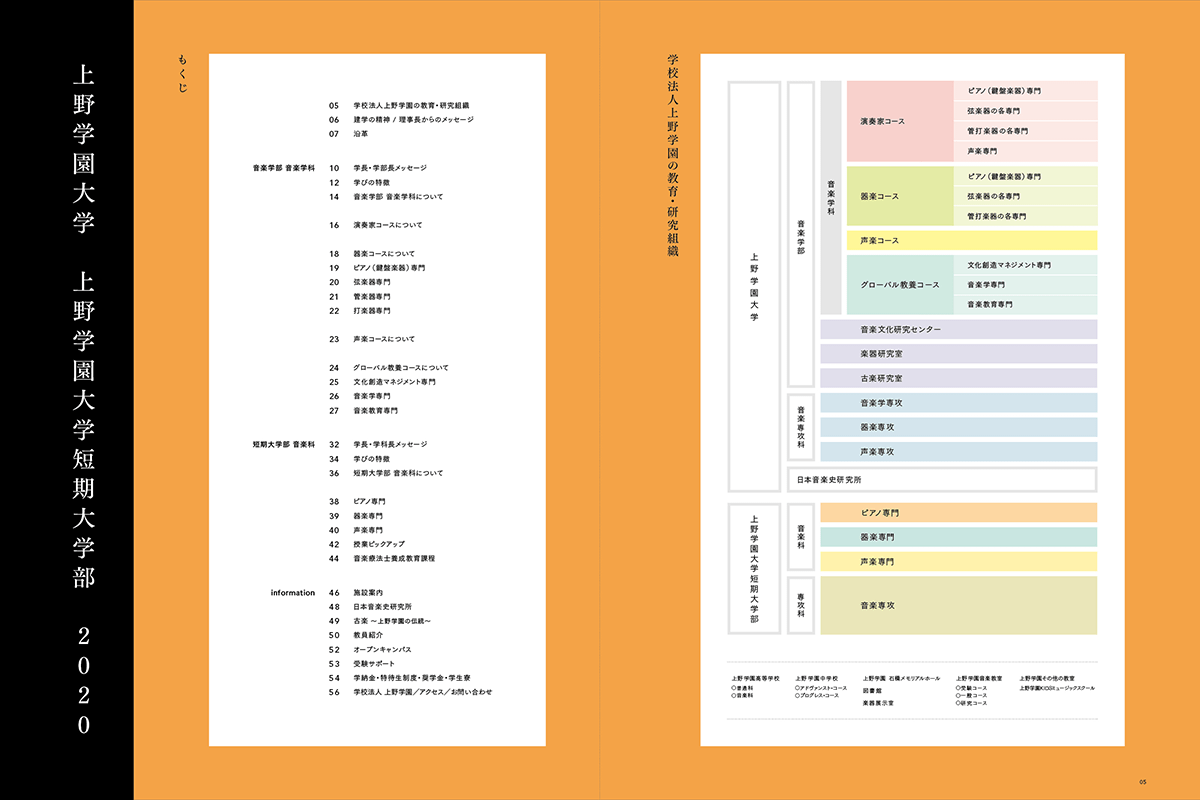Viewport: 1200px width, 800px height.
Task: Click contents entry "27 音楽教育専門"
Action: 363,411
